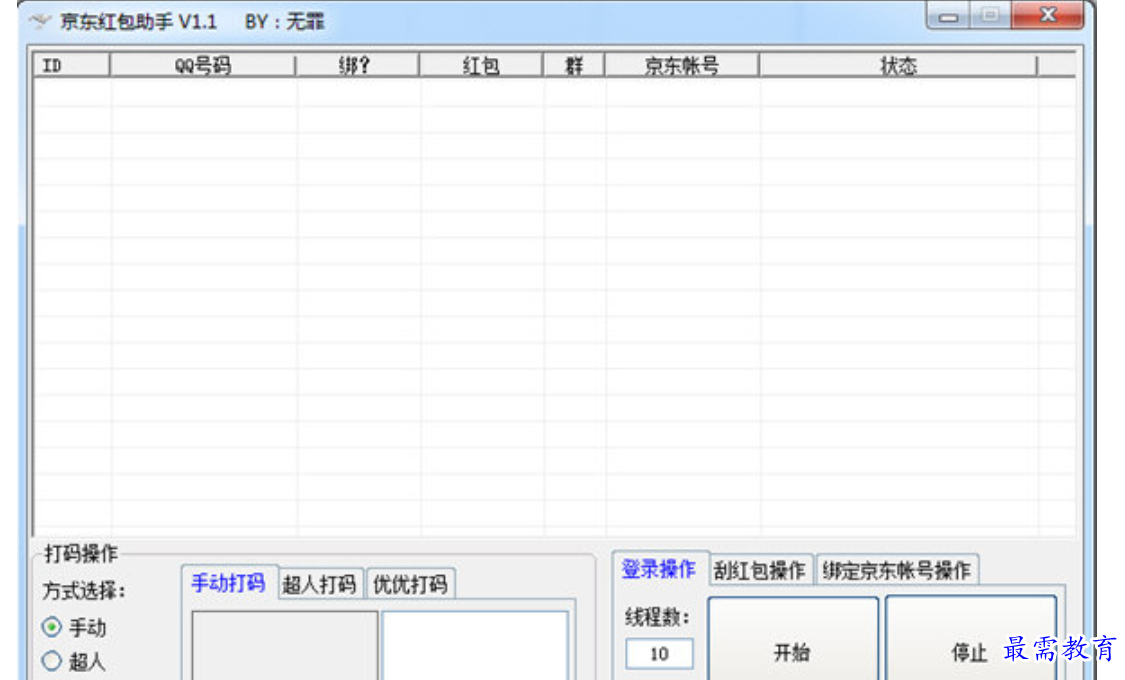1125x680 pixels.
Task: Switch to the 刮红包操作 tab
Action: 759,570
